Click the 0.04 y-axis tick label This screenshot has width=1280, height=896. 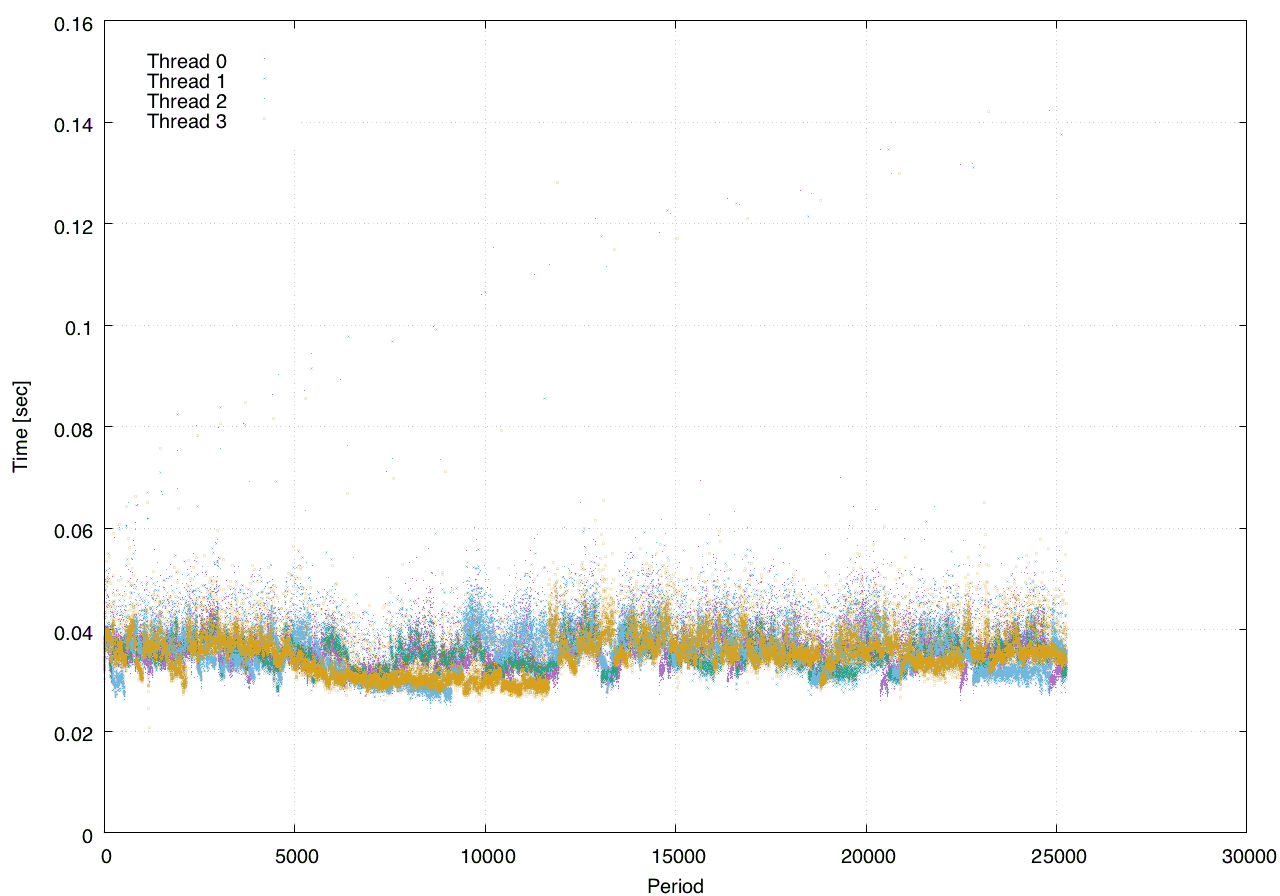click(x=73, y=631)
